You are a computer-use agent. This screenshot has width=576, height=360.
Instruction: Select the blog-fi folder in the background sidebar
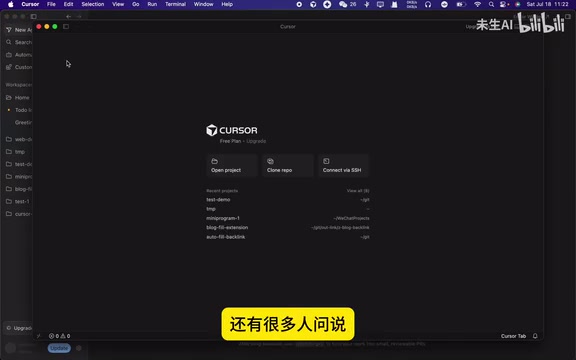tap(18, 189)
